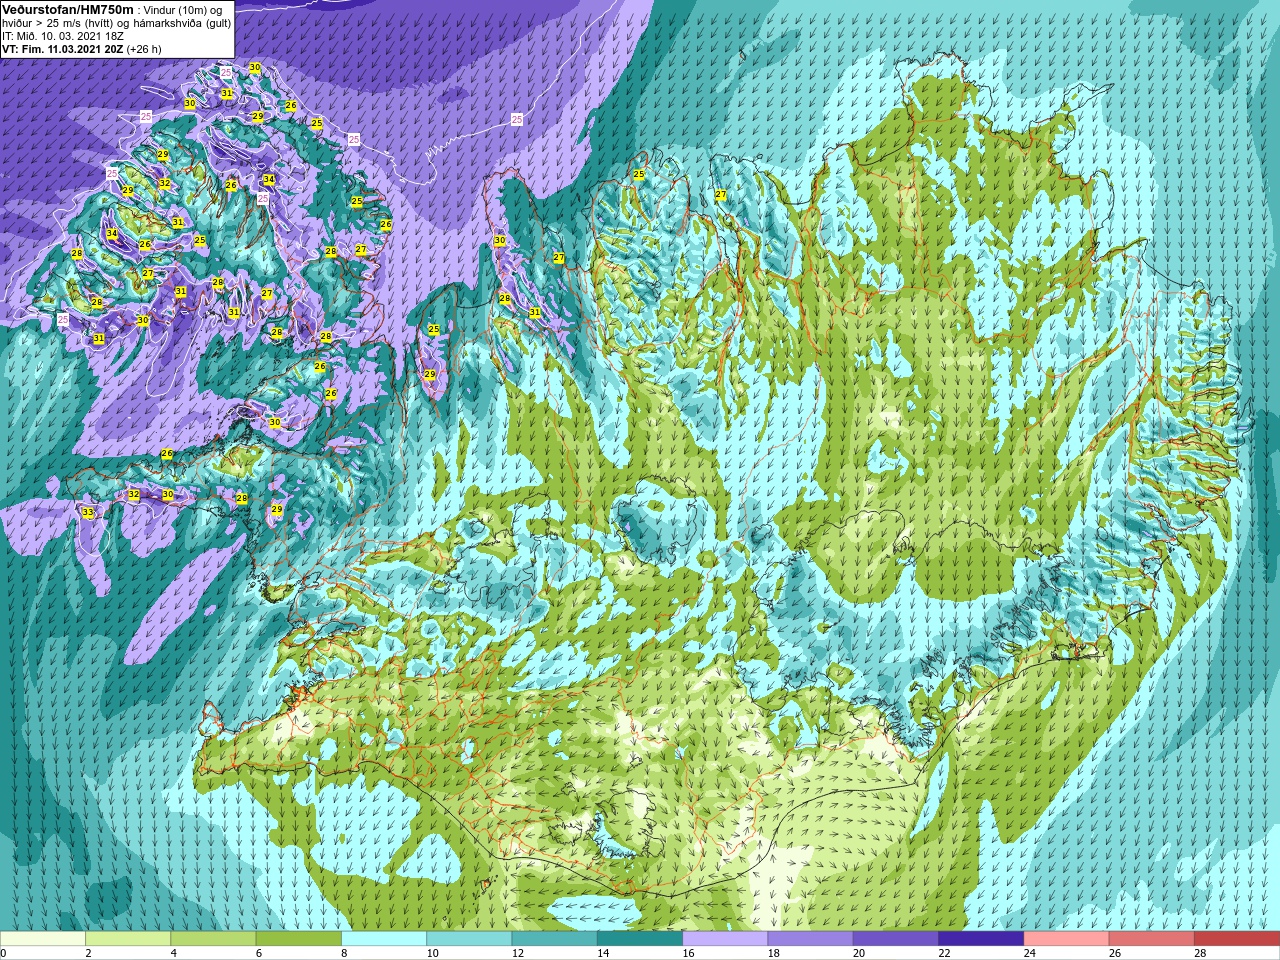Click the "Veðurstofan/HM750m" title text
Image resolution: width=1280 pixels, height=960 pixels.
67,9
